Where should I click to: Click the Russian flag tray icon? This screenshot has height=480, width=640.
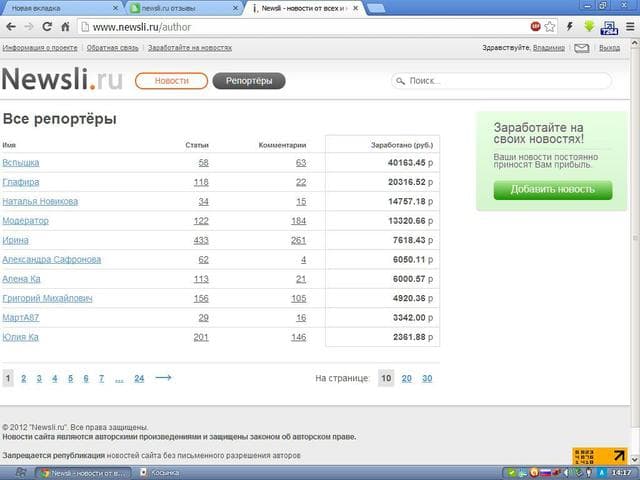click(x=546, y=473)
